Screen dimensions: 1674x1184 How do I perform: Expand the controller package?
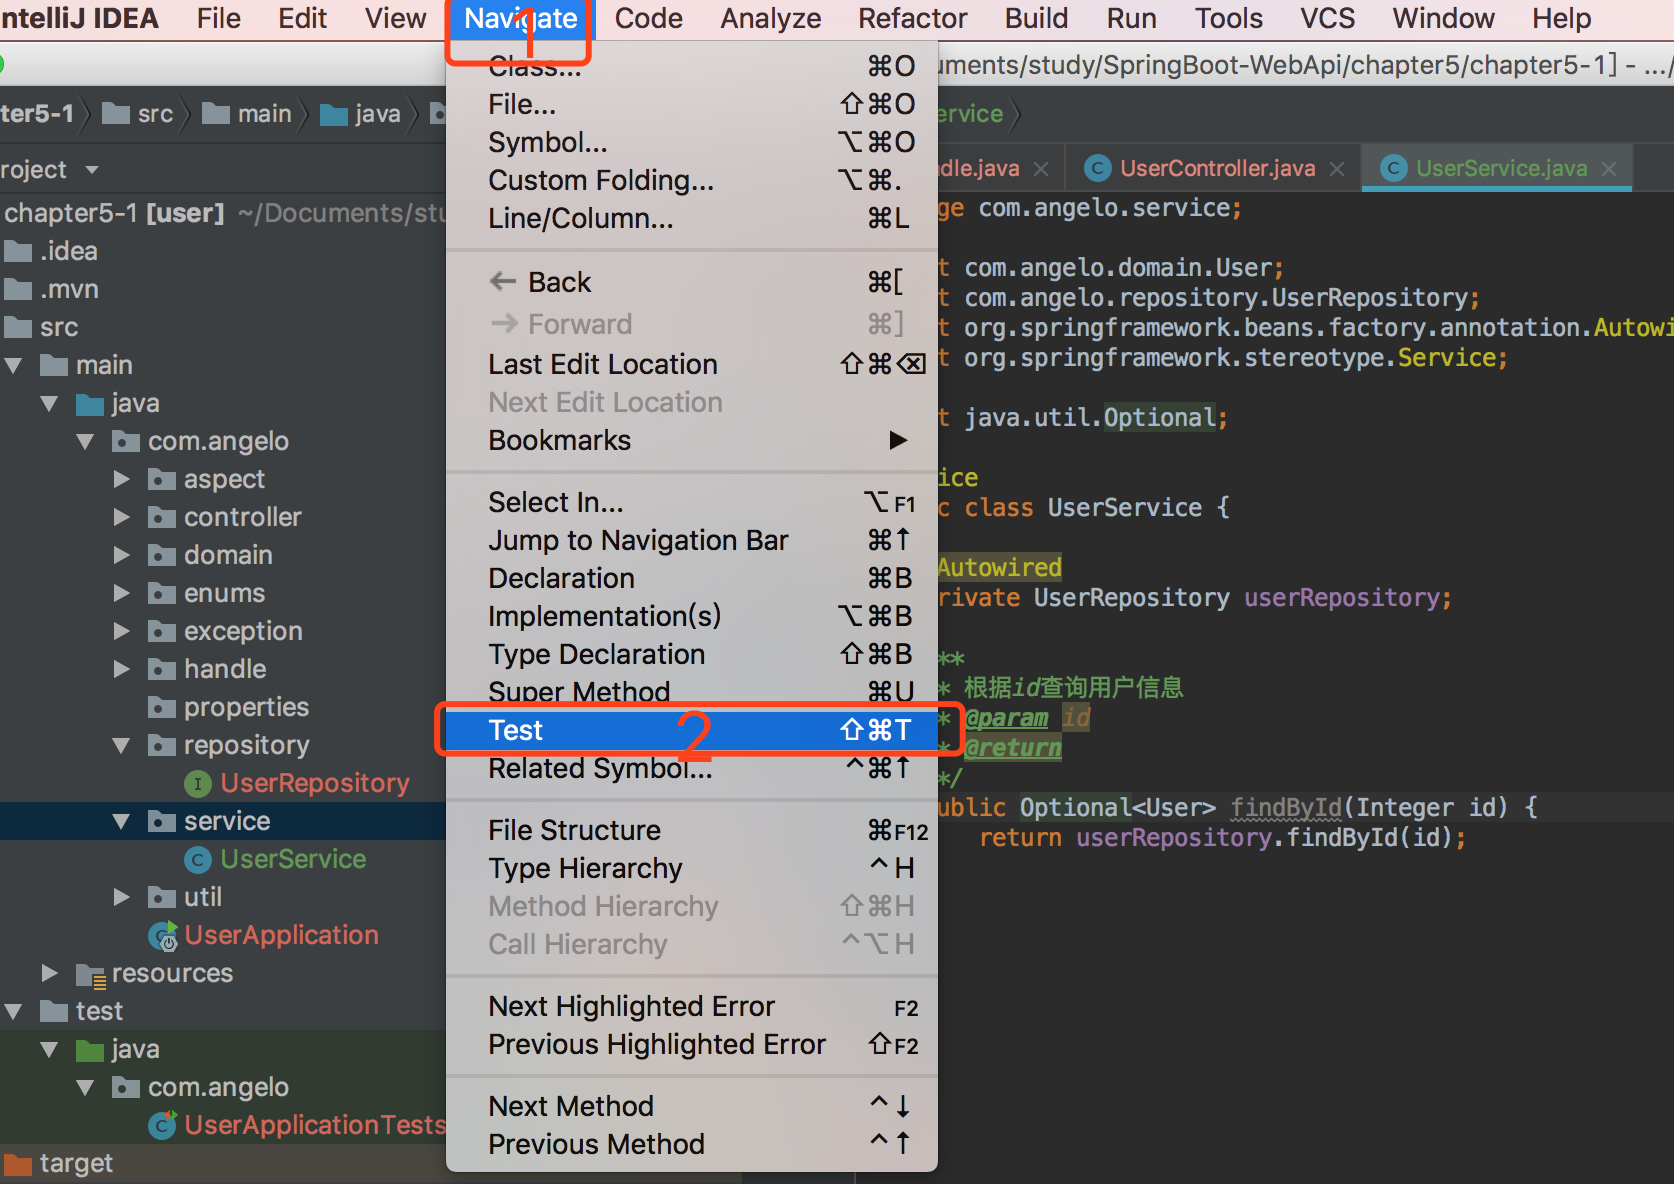coord(122,518)
